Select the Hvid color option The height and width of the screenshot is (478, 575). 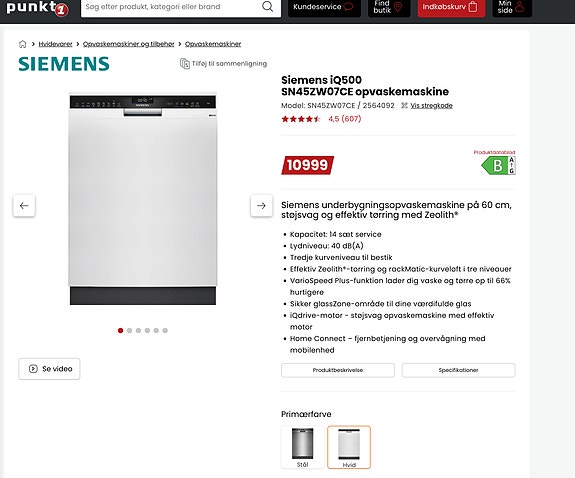pos(349,447)
